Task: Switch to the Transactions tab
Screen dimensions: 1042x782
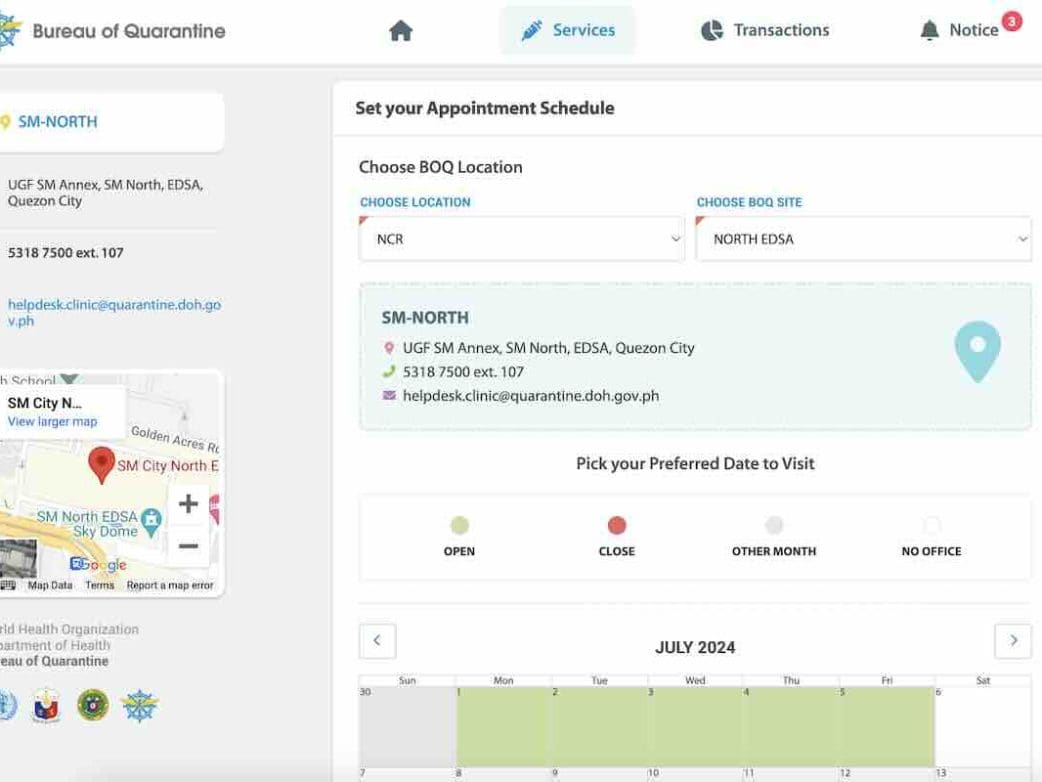Action: pyautogui.click(x=765, y=31)
